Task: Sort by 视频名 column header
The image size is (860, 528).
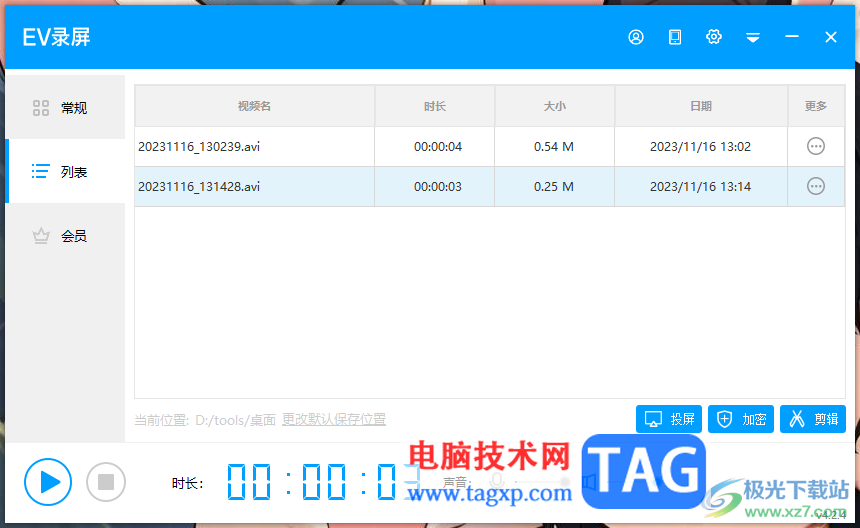Action: (254, 106)
